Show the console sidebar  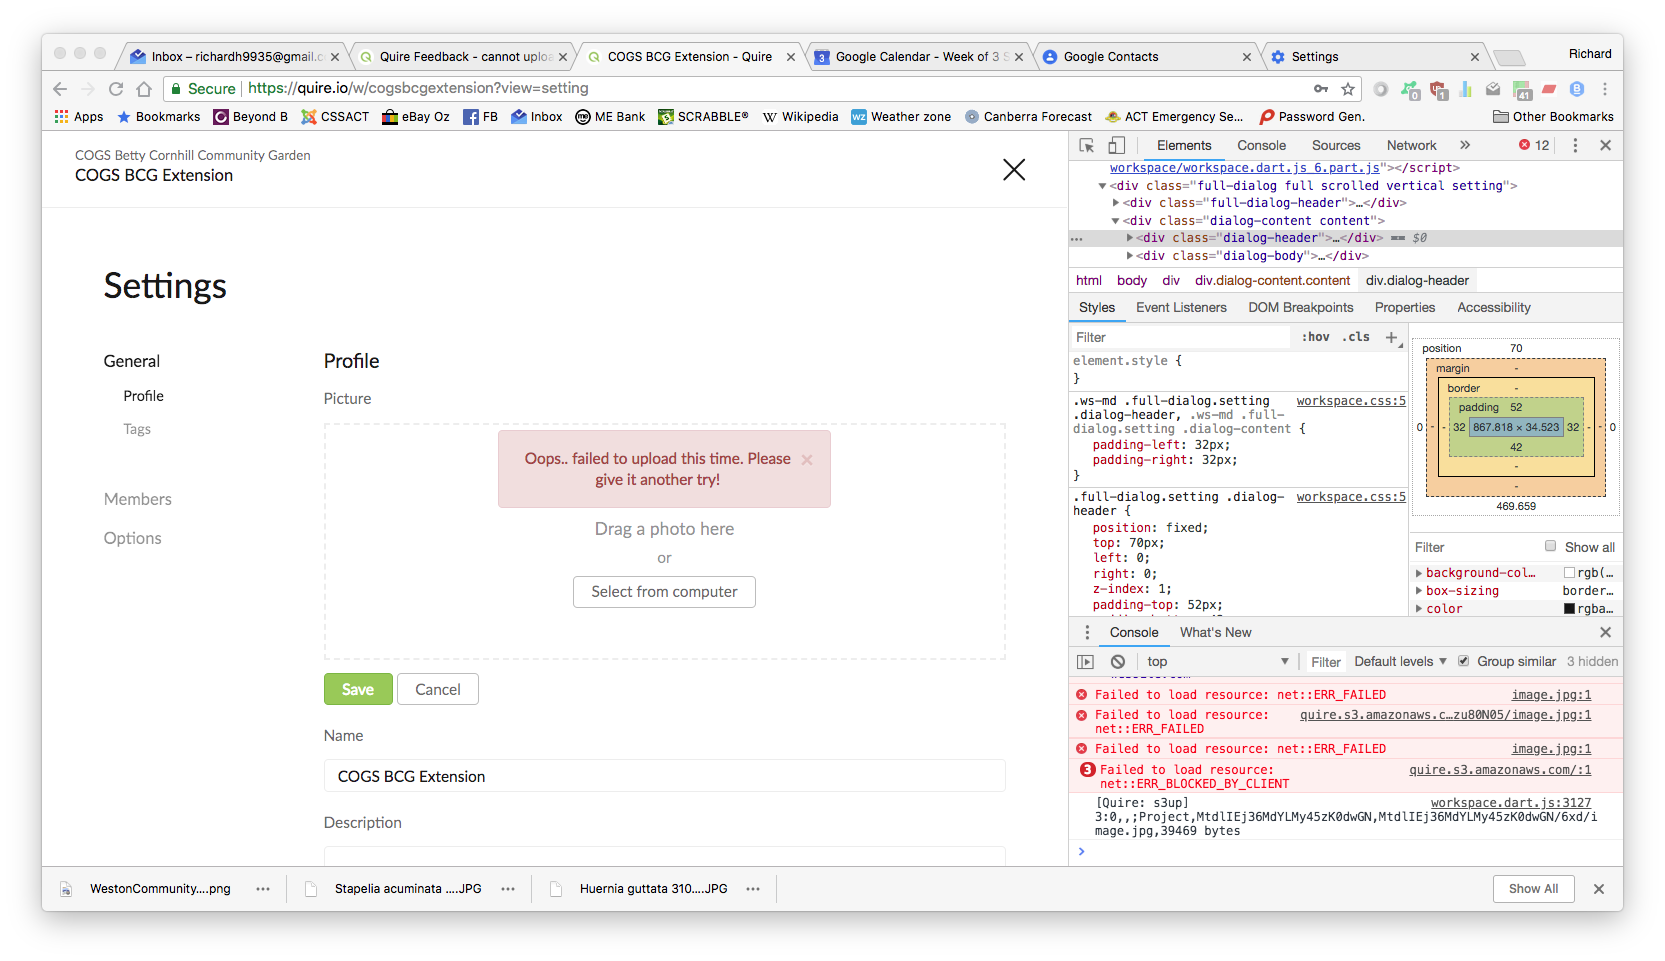pos(1085,662)
